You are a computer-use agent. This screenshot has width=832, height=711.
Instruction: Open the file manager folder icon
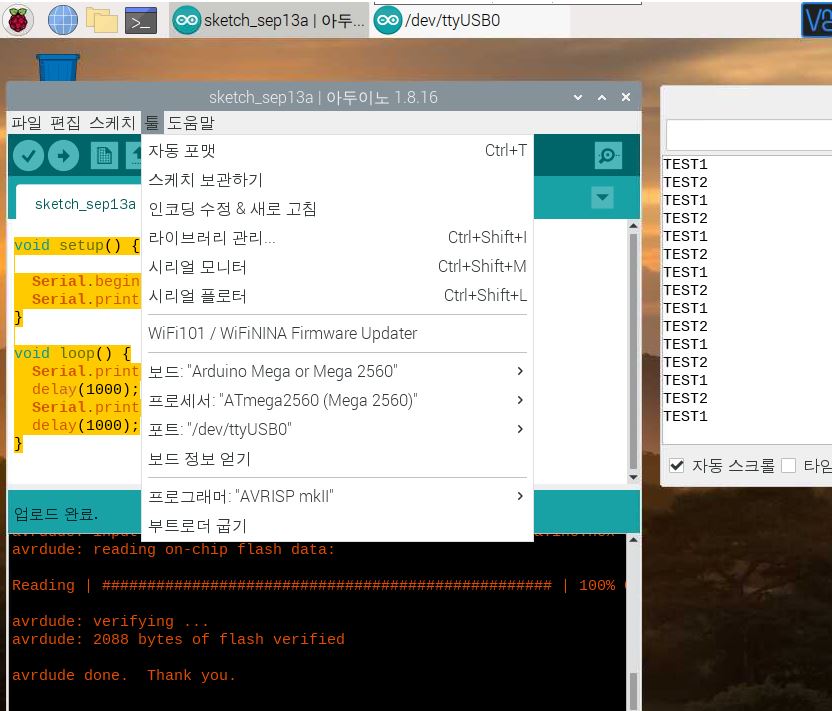pyautogui.click(x=102, y=20)
